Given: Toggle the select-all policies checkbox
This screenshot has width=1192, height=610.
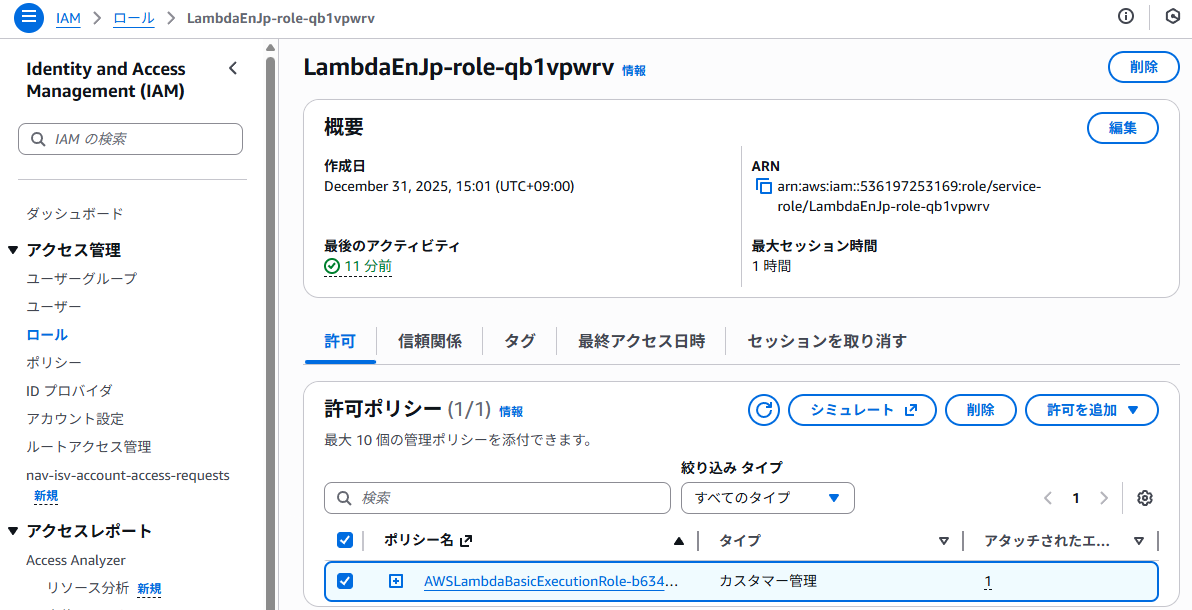Looking at the screenshot, I should point(345,540).
